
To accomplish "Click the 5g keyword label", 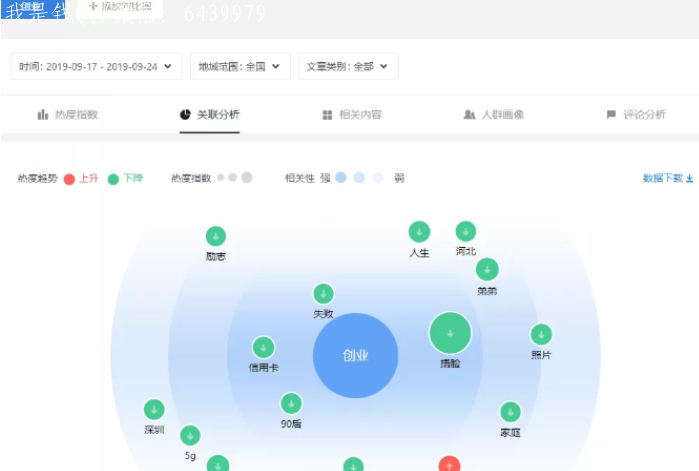I will [190, 456].
